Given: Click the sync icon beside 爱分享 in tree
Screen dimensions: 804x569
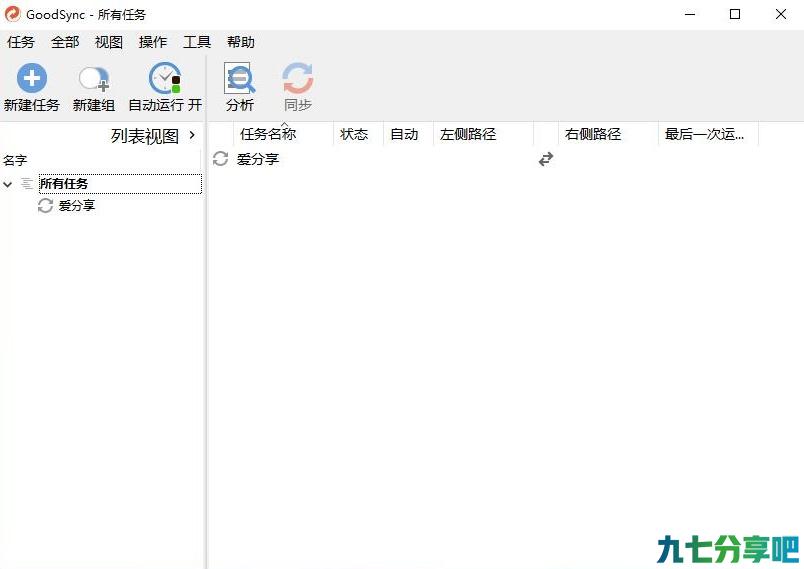Looking at the screenshot, I should click(45, 206).
